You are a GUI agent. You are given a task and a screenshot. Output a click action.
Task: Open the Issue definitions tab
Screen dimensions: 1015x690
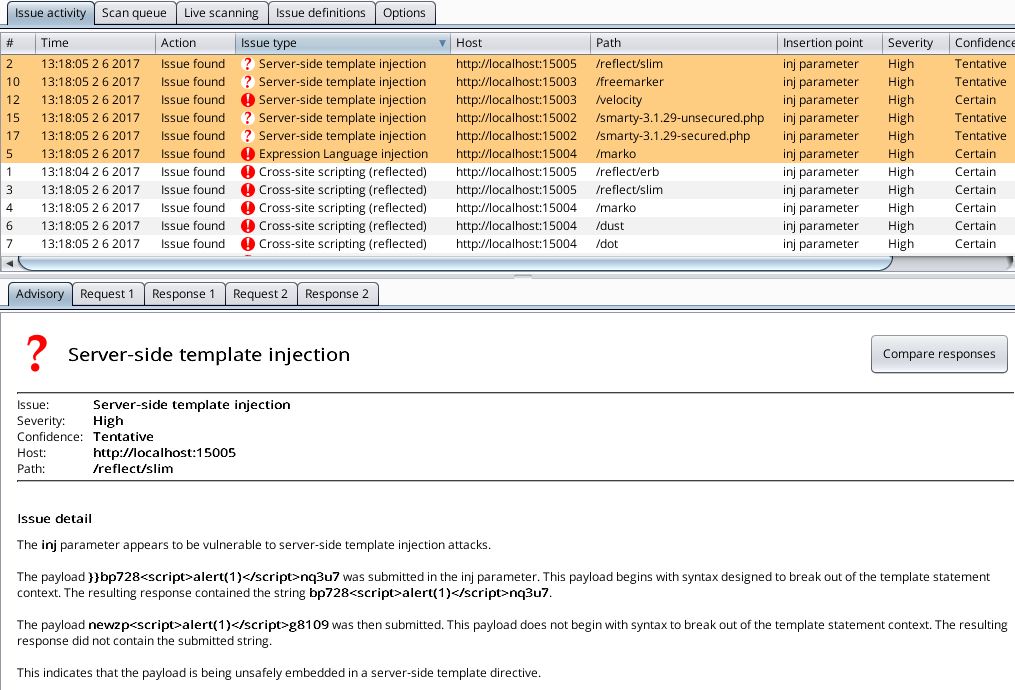click(x=320, y=13)
